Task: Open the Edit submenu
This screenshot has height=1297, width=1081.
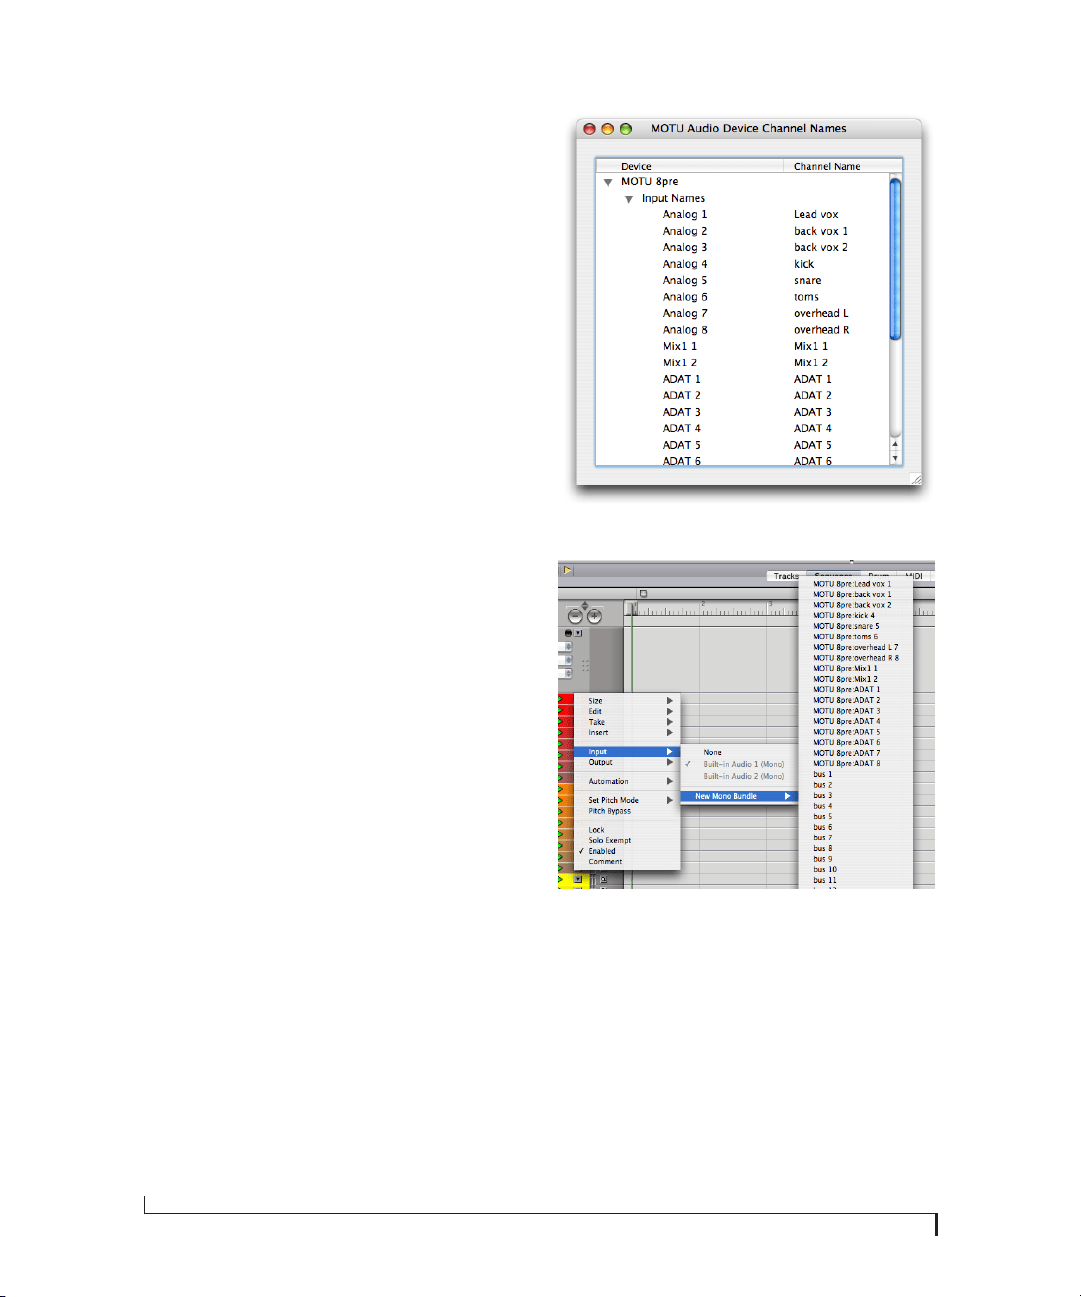Action: click(627, 711)
